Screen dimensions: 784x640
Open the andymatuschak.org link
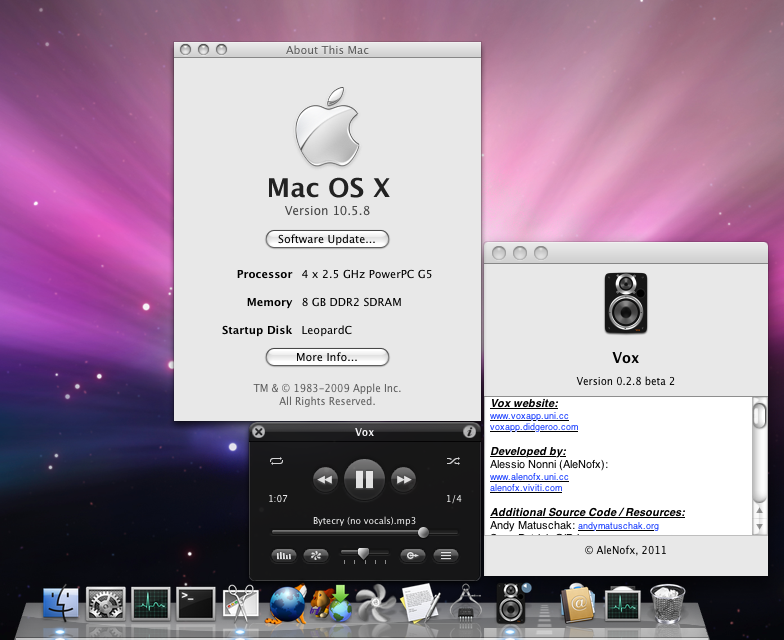[x=618, y=526]
